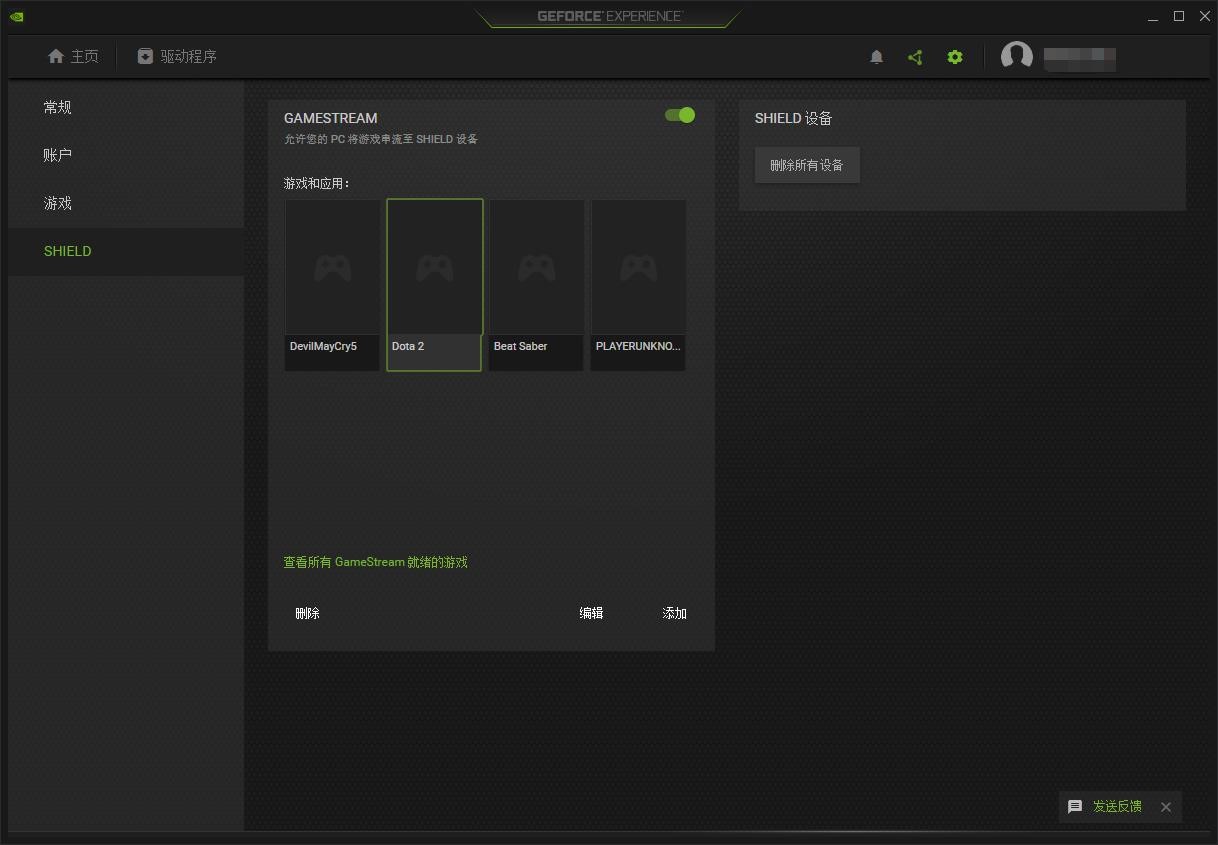Click 编辑 to edit the game
The height and width of the screenshot is (845, 1218).
[x=591, y=613]
